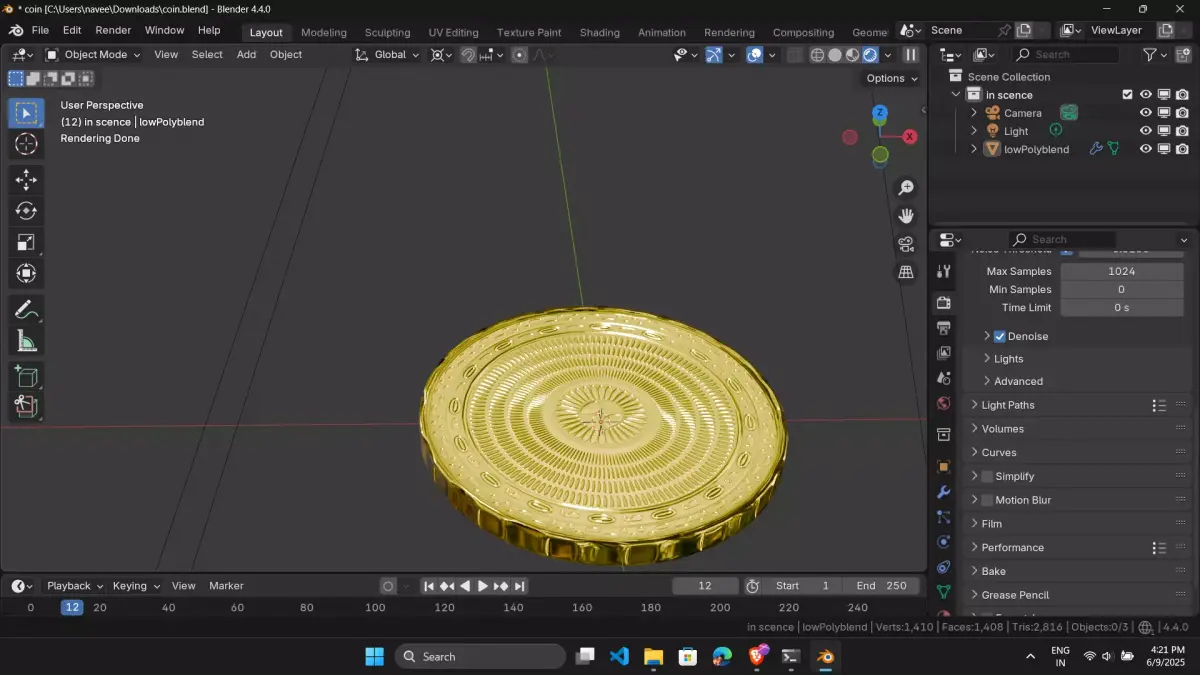Switch to solid viewport shading
Screen dimensions: 1200x675
(x=835, y=55)
